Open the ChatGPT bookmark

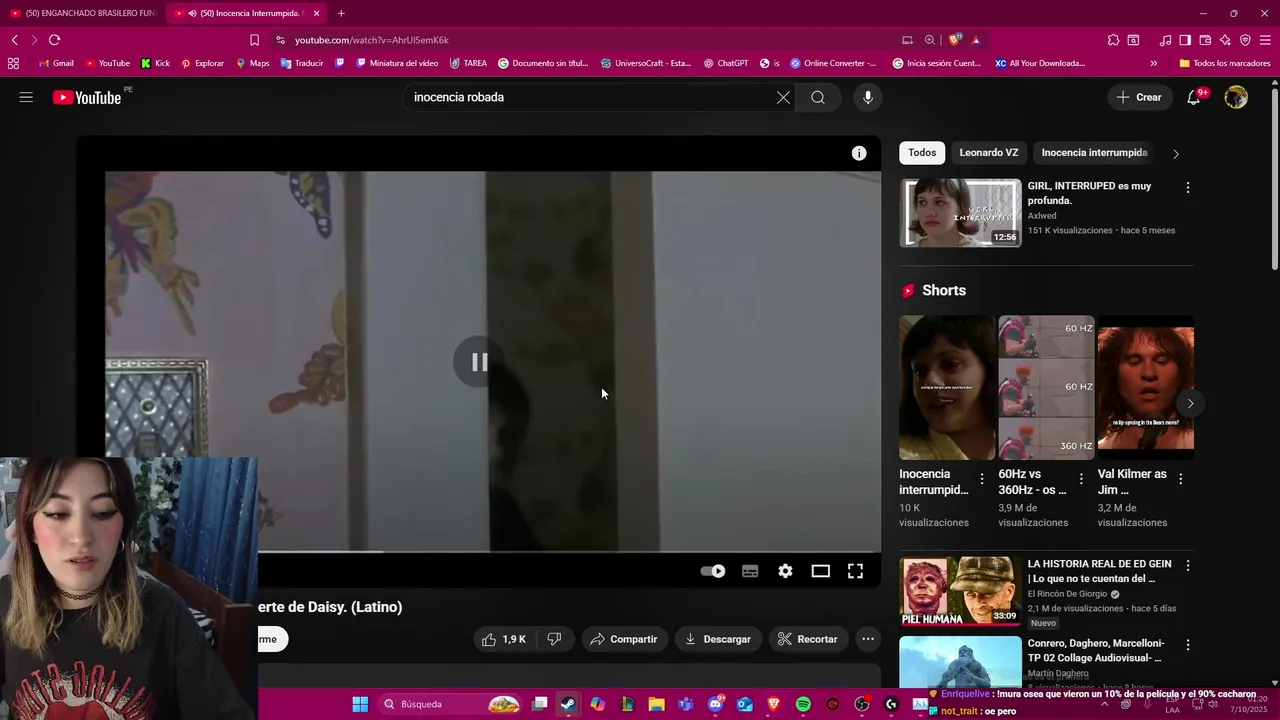point(725,63)
